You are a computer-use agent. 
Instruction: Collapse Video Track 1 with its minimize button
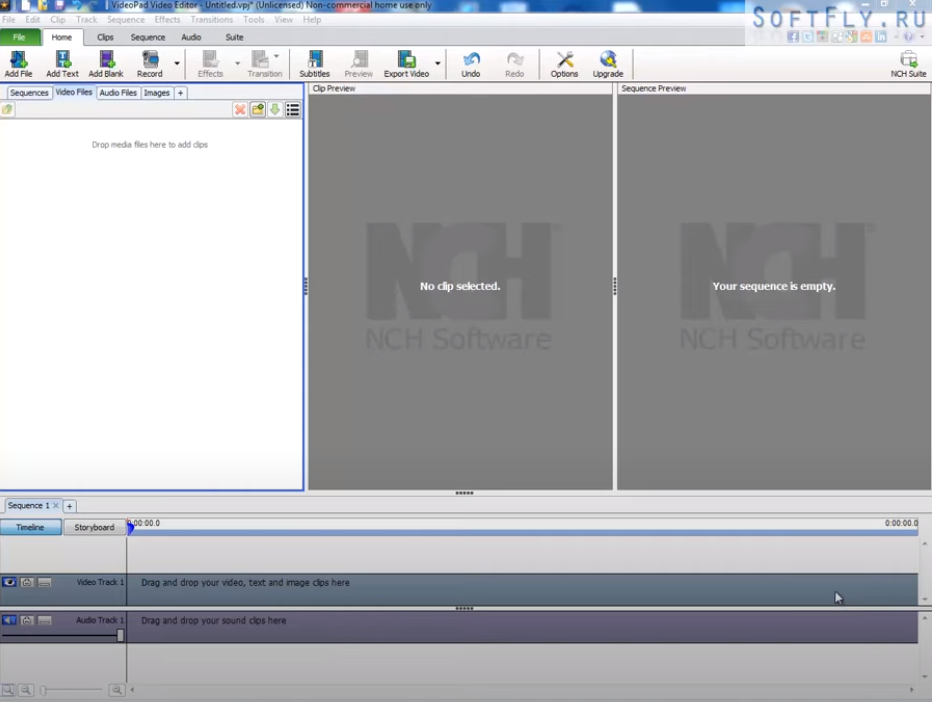(x=44, y=582)
